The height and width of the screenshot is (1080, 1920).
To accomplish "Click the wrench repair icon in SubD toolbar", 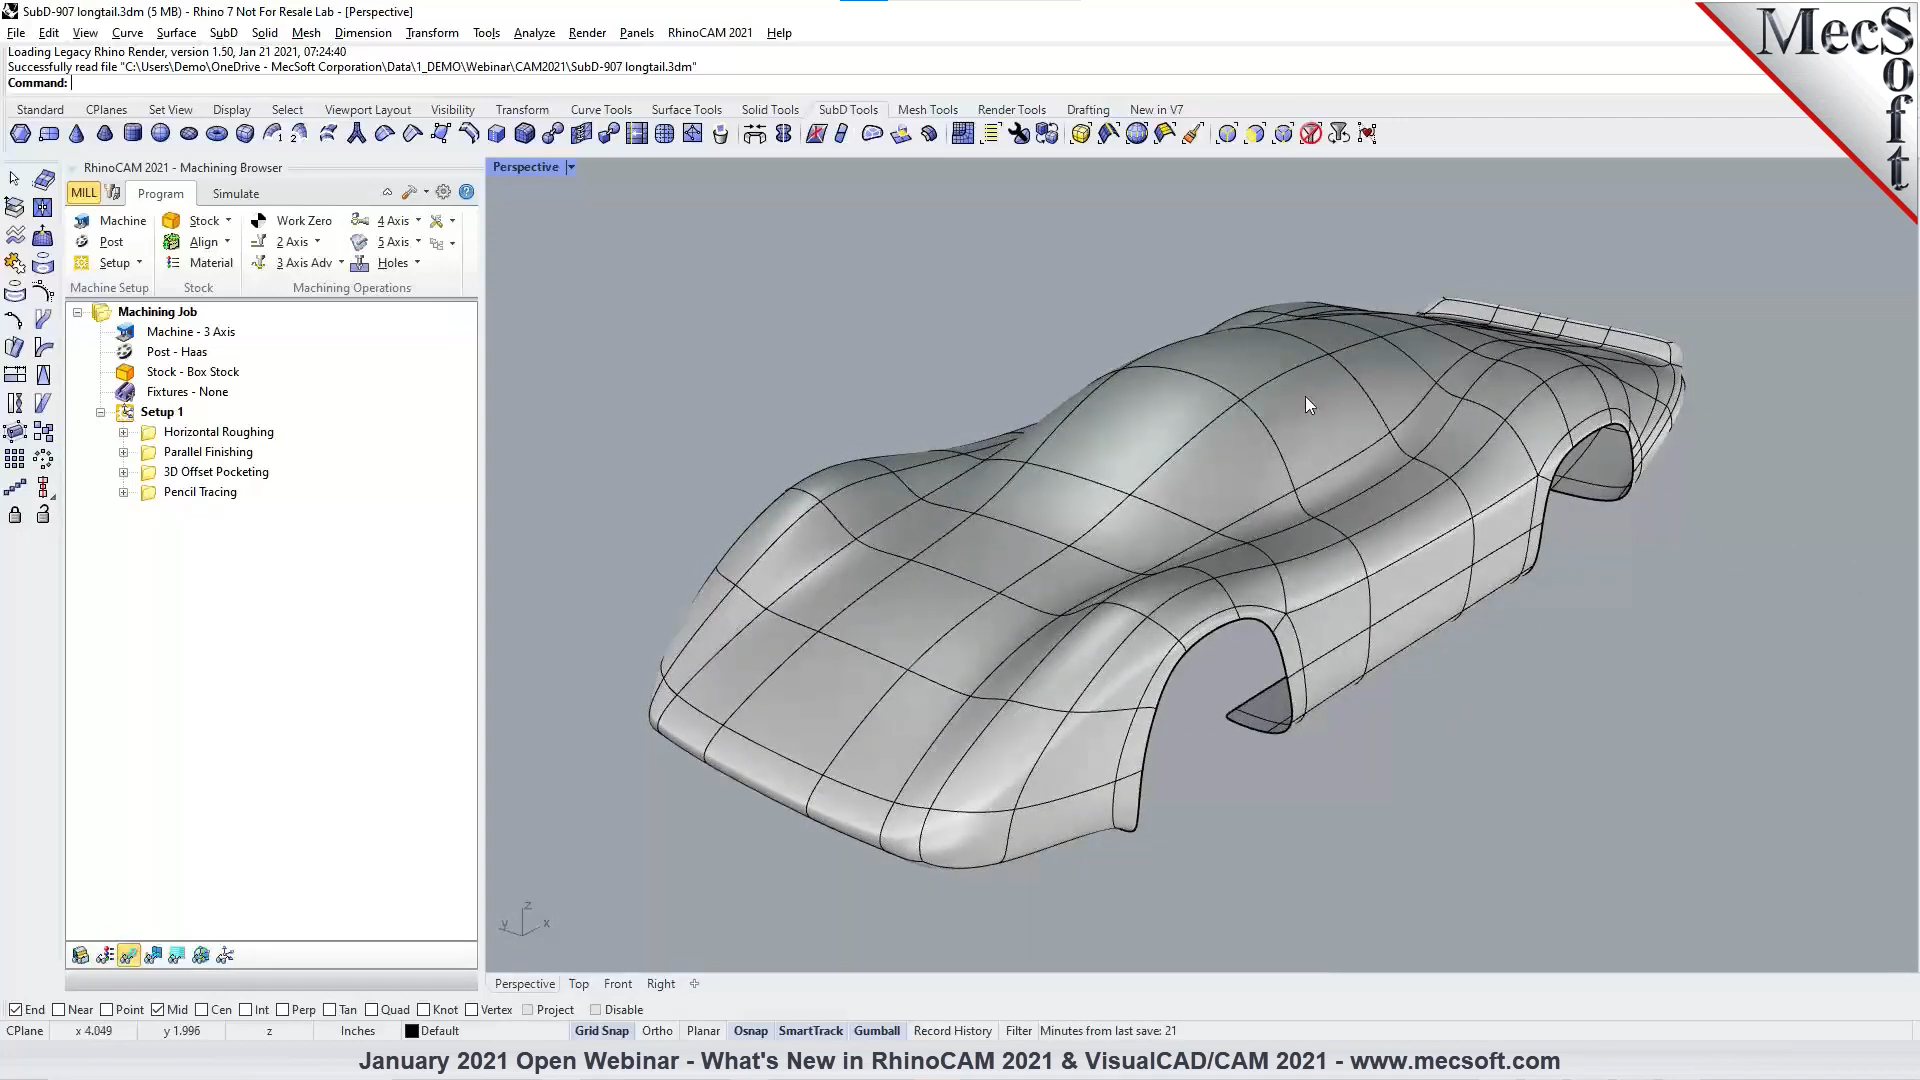I will pos(1019,134).
